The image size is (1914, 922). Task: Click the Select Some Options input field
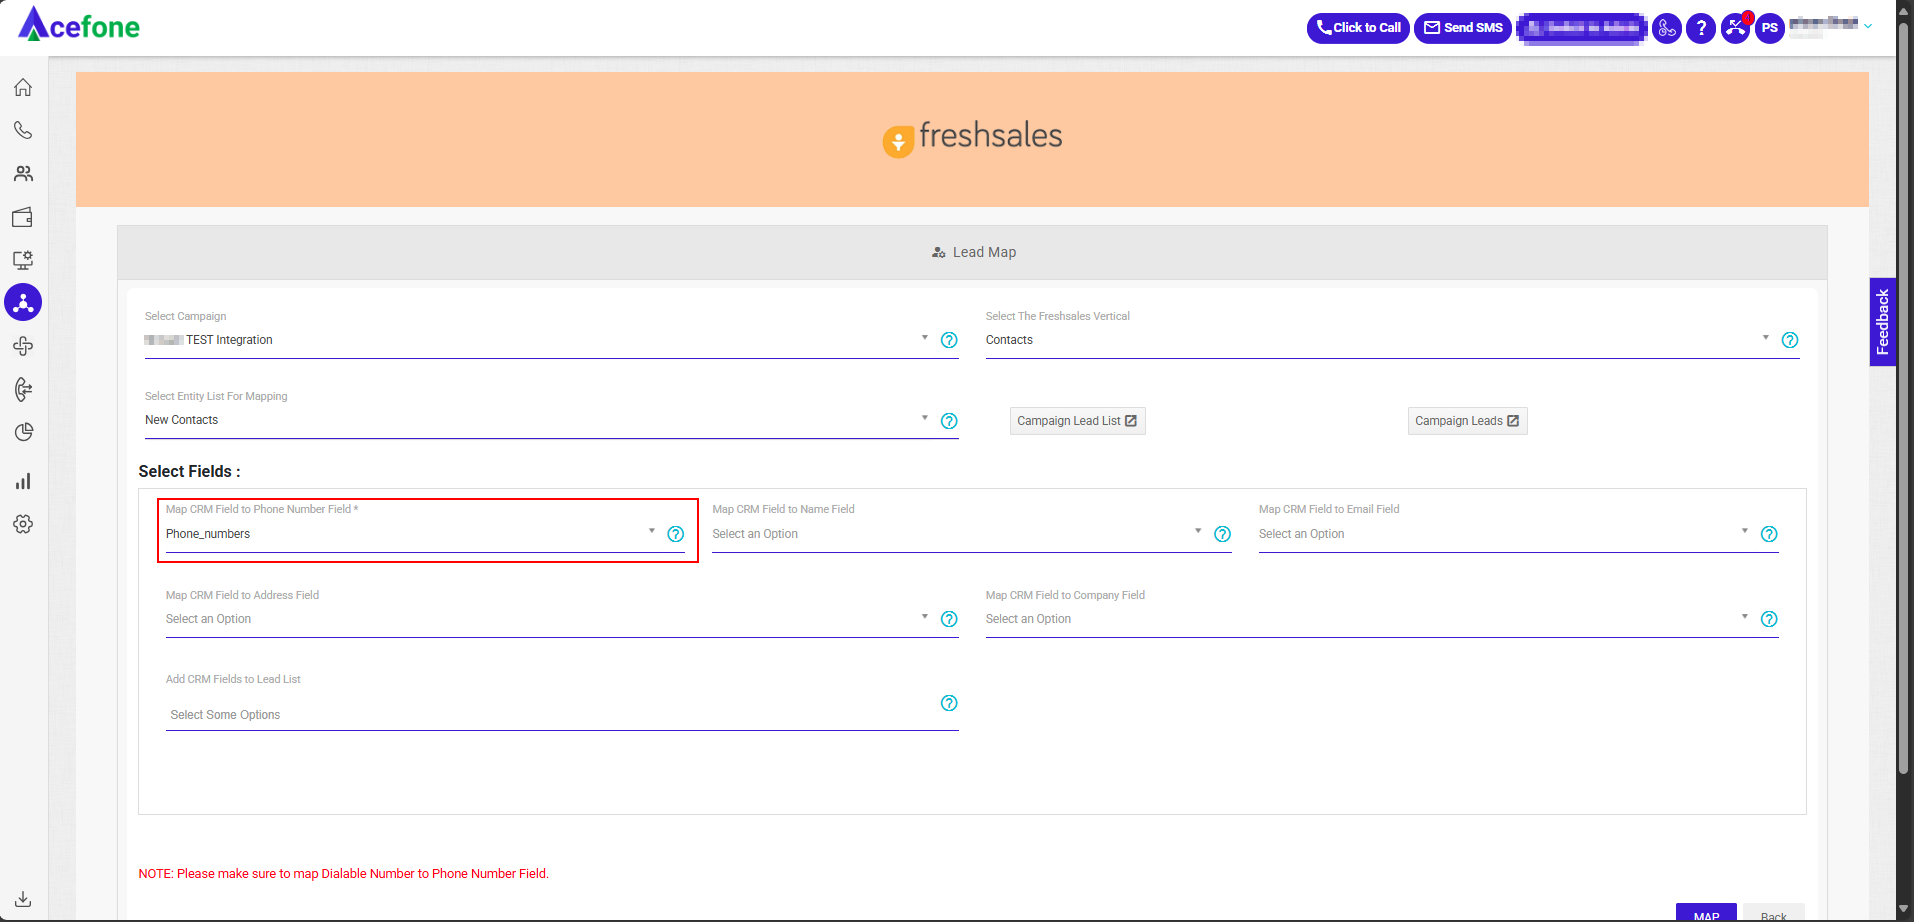click(x=550, y=715)
